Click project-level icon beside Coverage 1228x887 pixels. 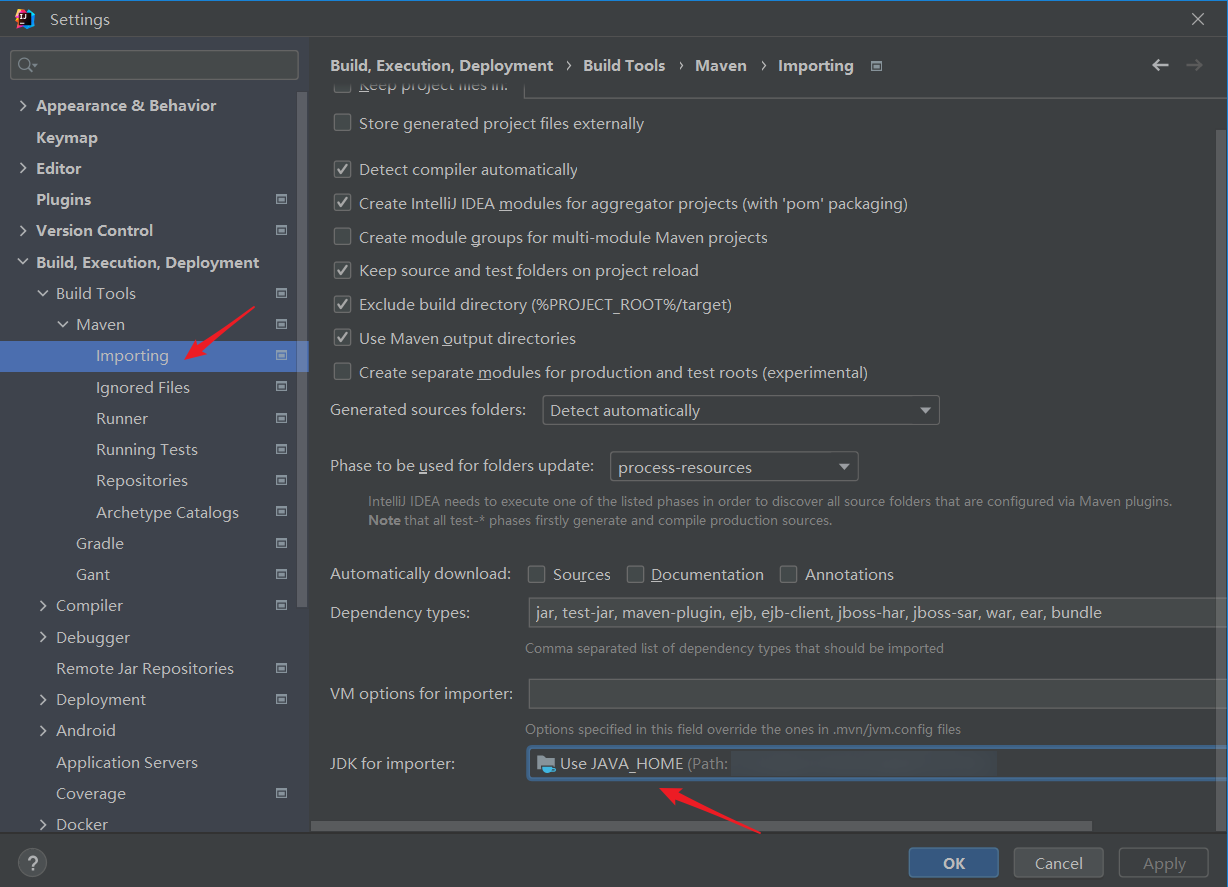click(x=281, y=793)
